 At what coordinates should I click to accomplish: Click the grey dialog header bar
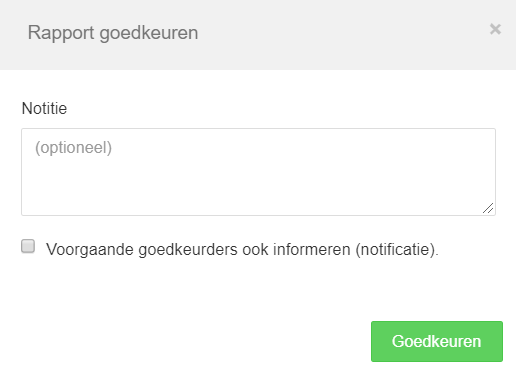[x=258, y=35]
